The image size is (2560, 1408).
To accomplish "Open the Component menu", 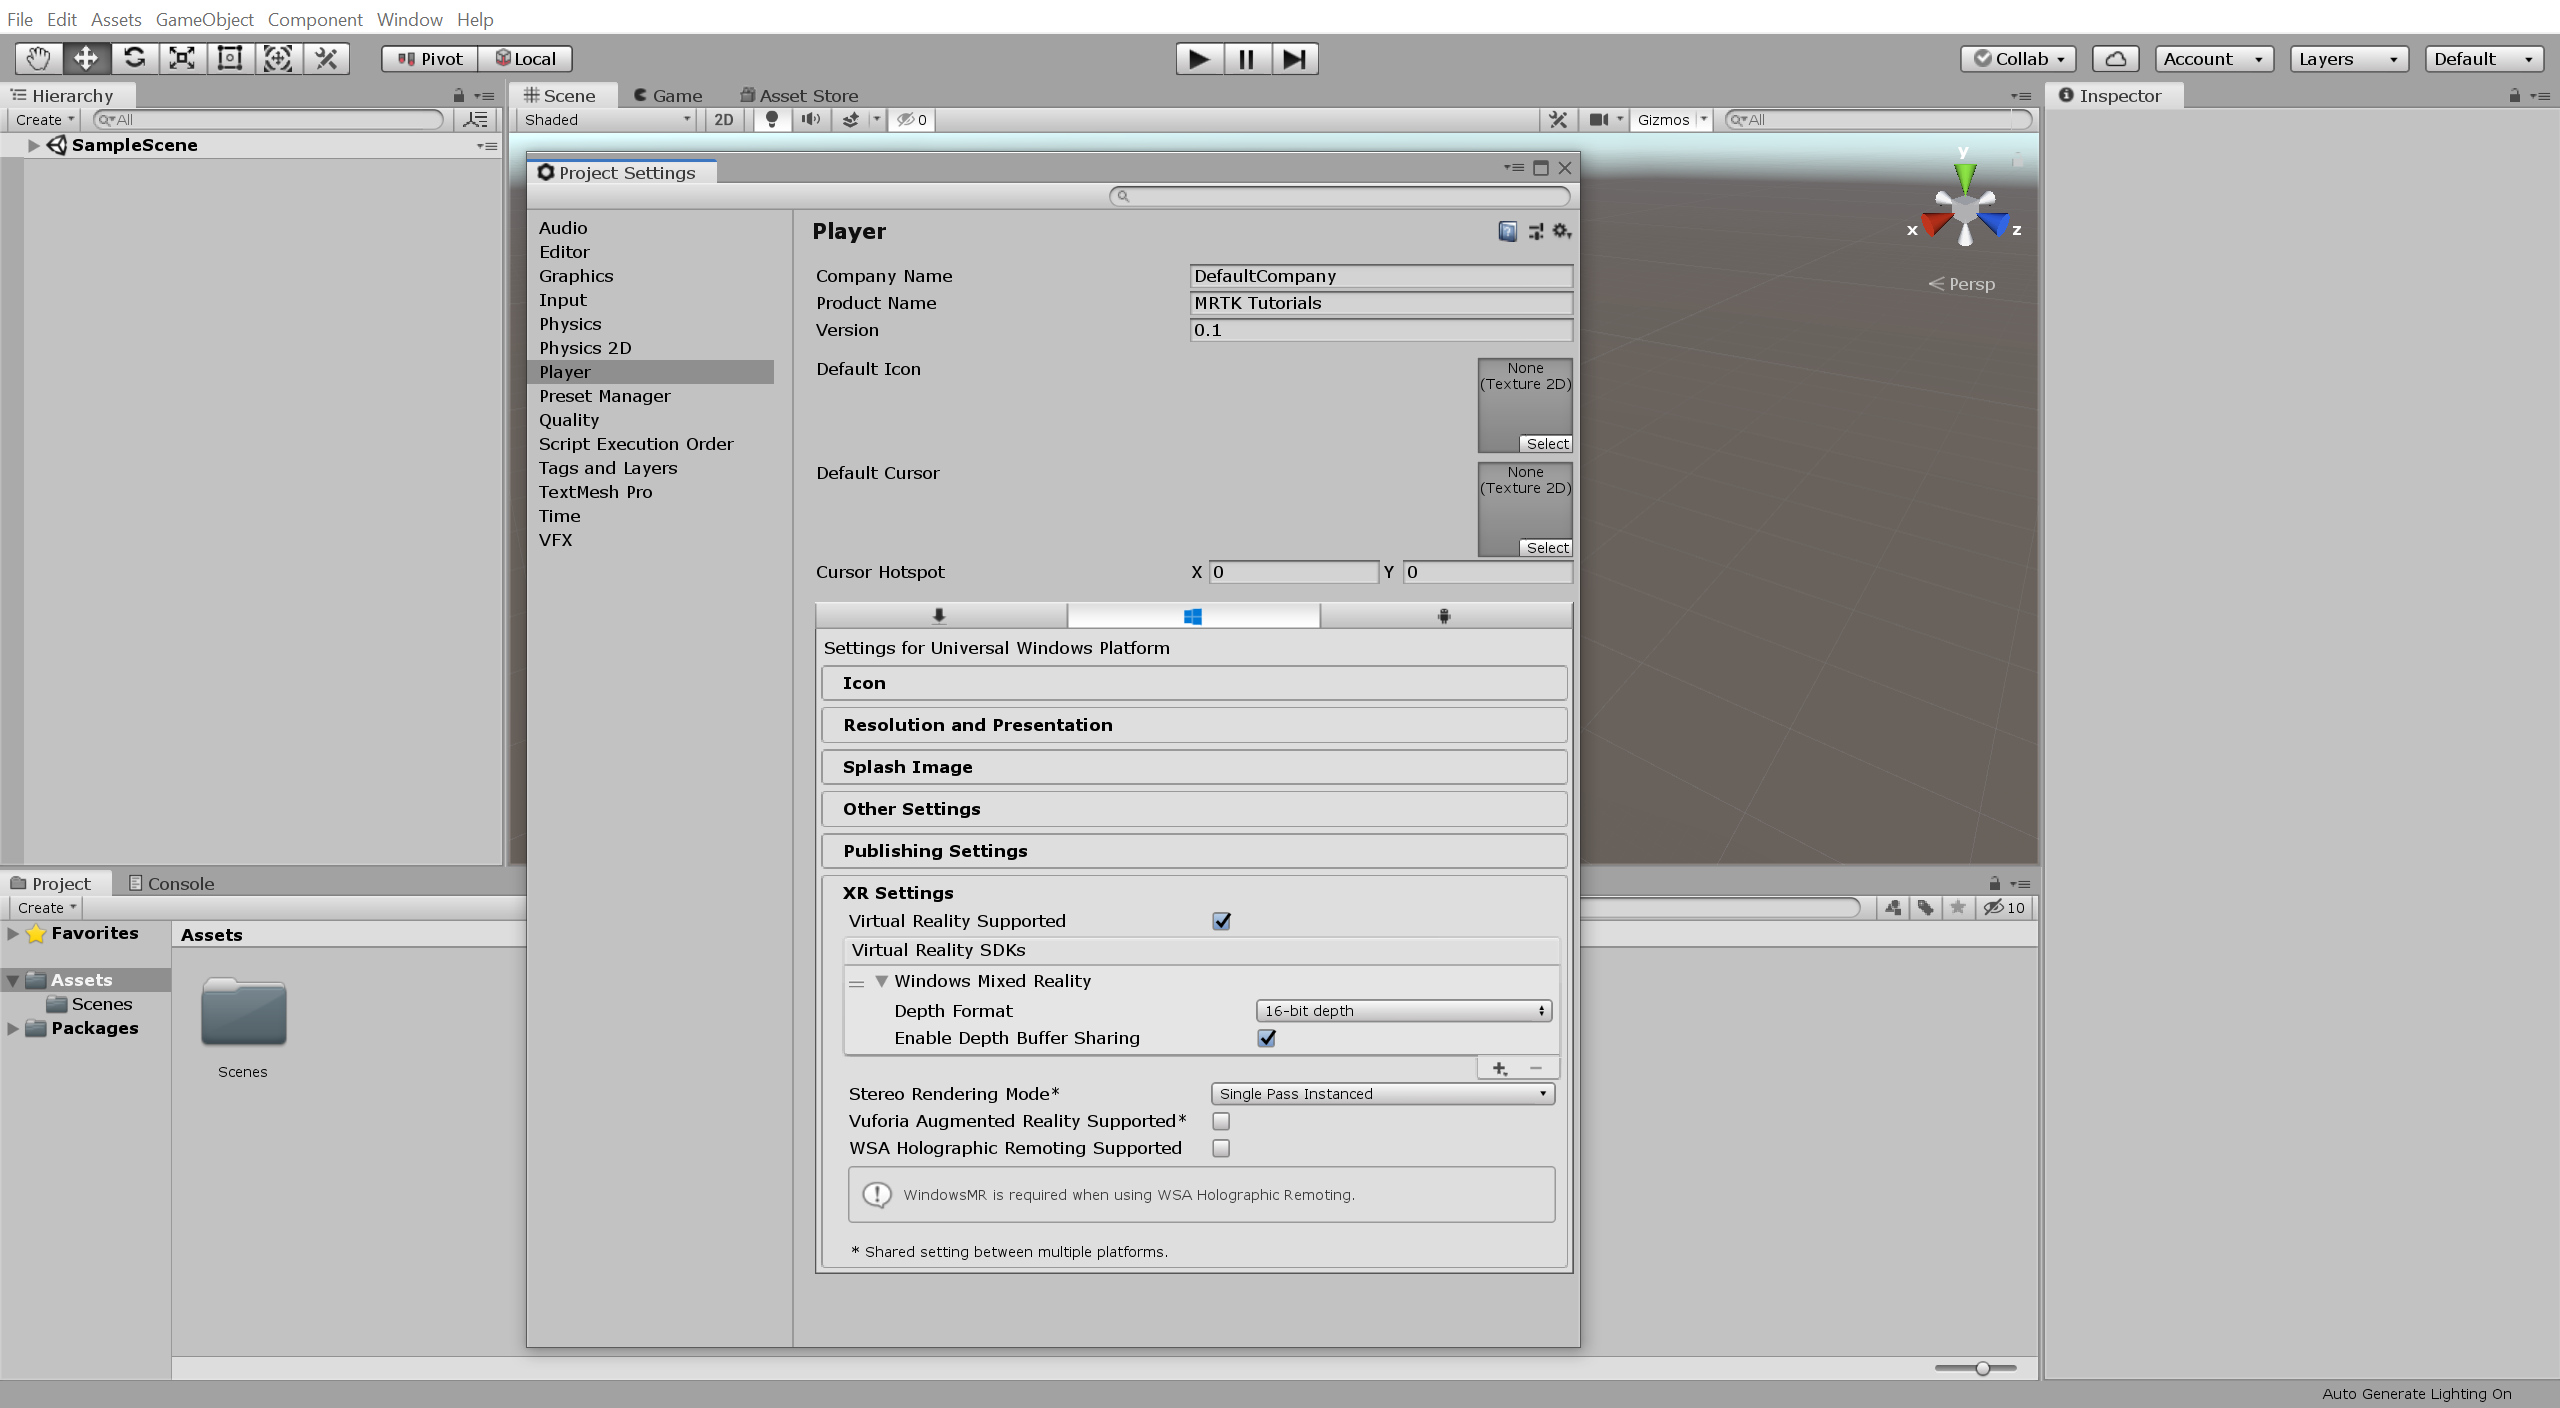I will pos(315,19).
